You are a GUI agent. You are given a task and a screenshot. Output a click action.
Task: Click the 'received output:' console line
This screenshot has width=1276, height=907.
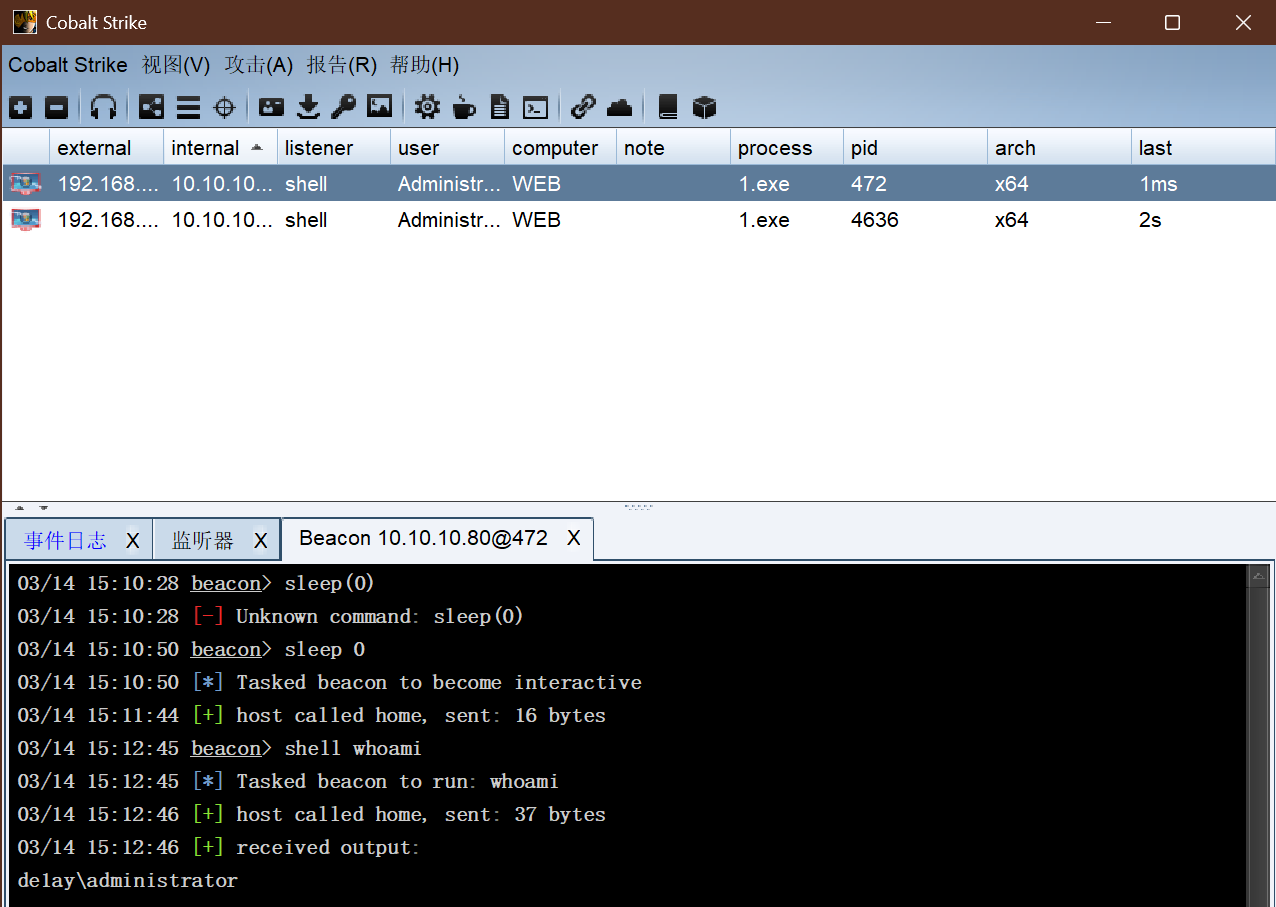pyautogui.click(x=219, y=847)
